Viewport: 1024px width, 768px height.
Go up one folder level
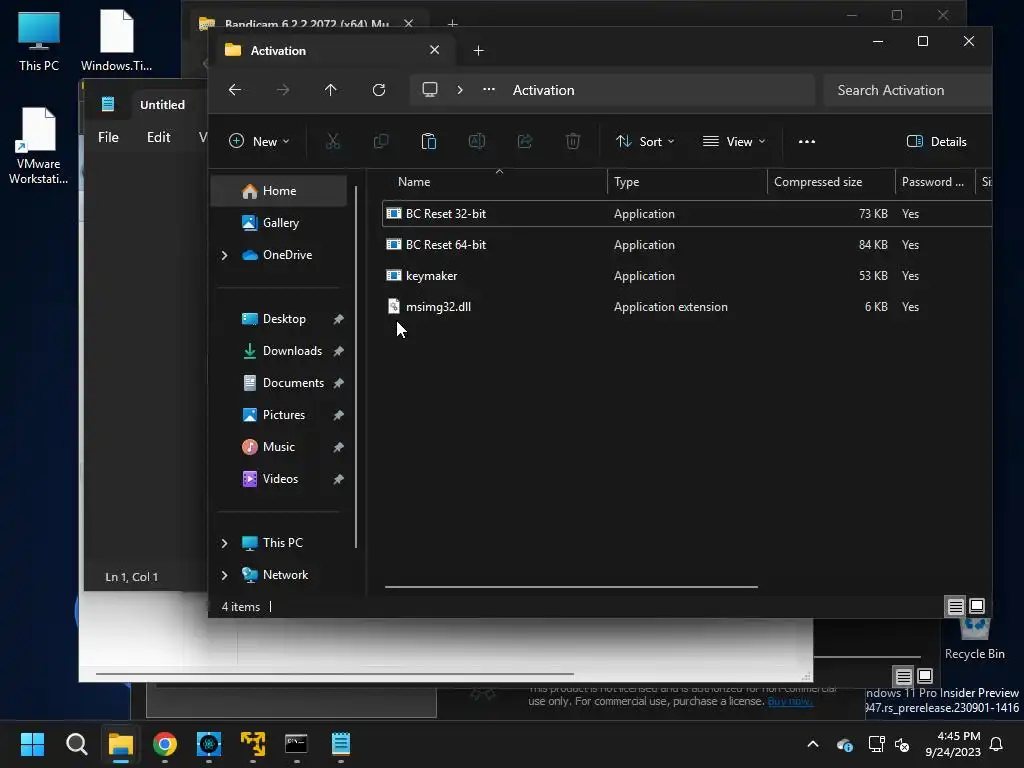pos(330,90)
